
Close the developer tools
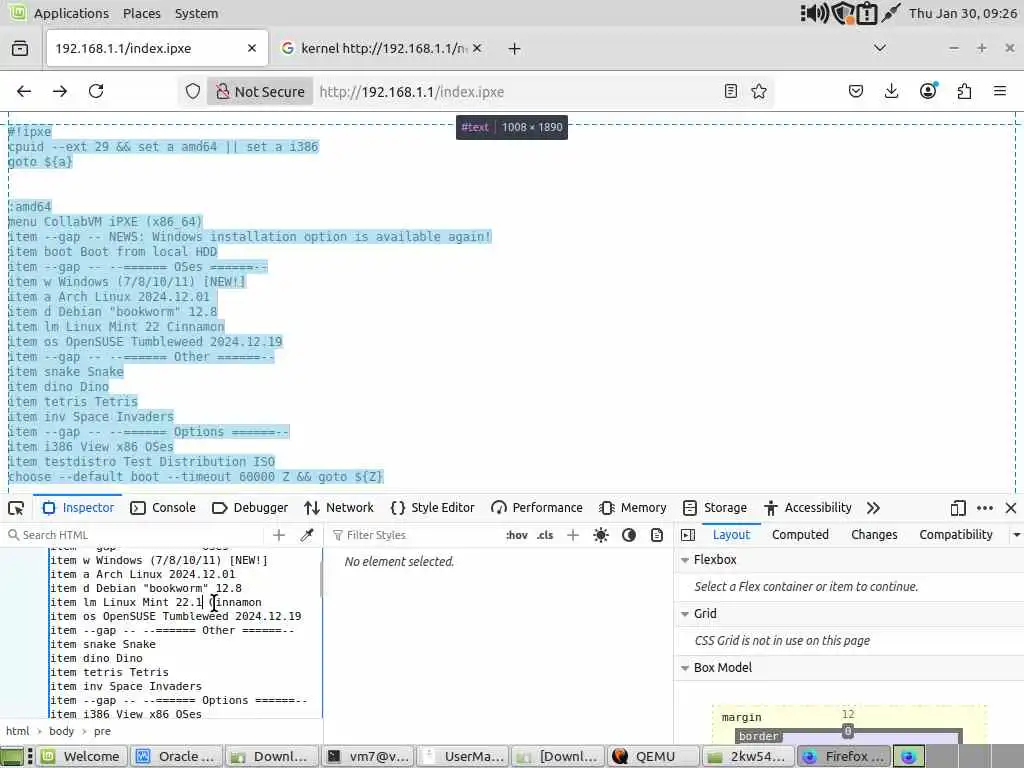(1011, 508)
